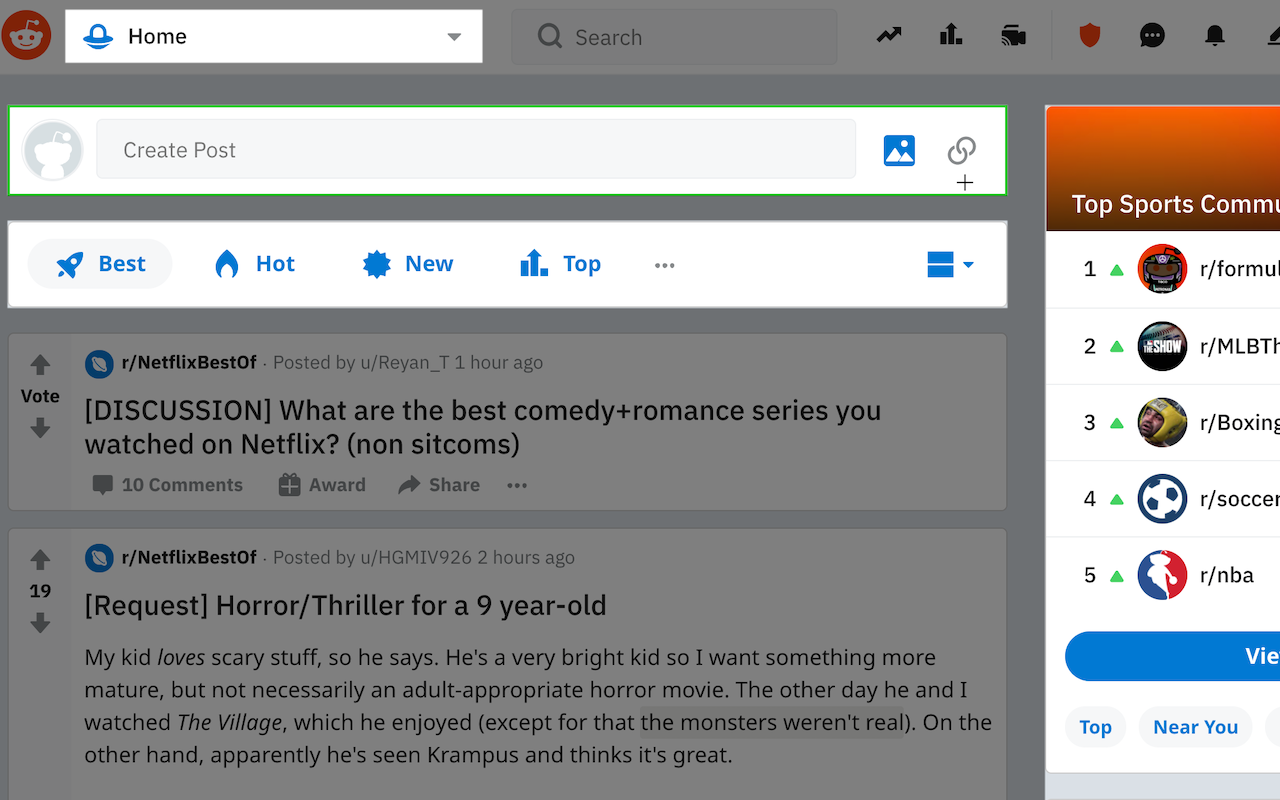Click the subreddit icon on HGMIV926's post
The image size is (1280, 800).
(x=99, y=558)
